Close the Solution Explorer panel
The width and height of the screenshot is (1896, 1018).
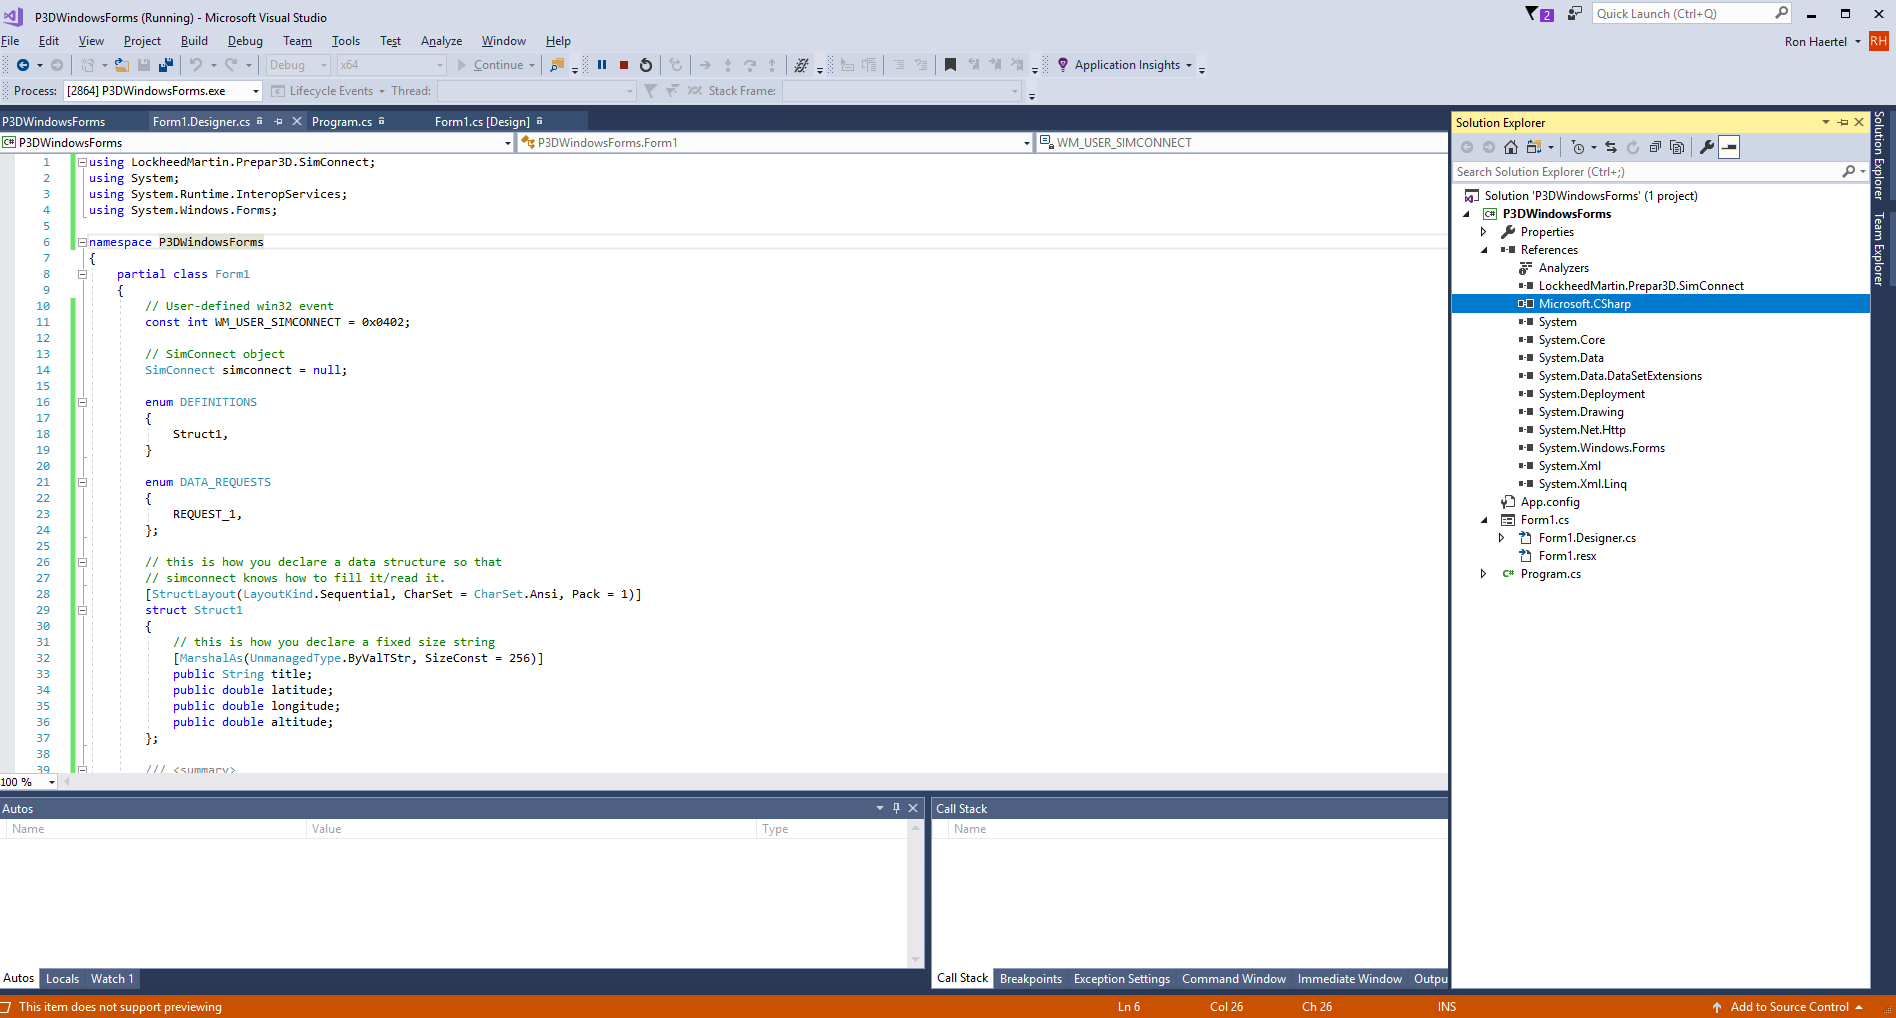[1859, 122]
